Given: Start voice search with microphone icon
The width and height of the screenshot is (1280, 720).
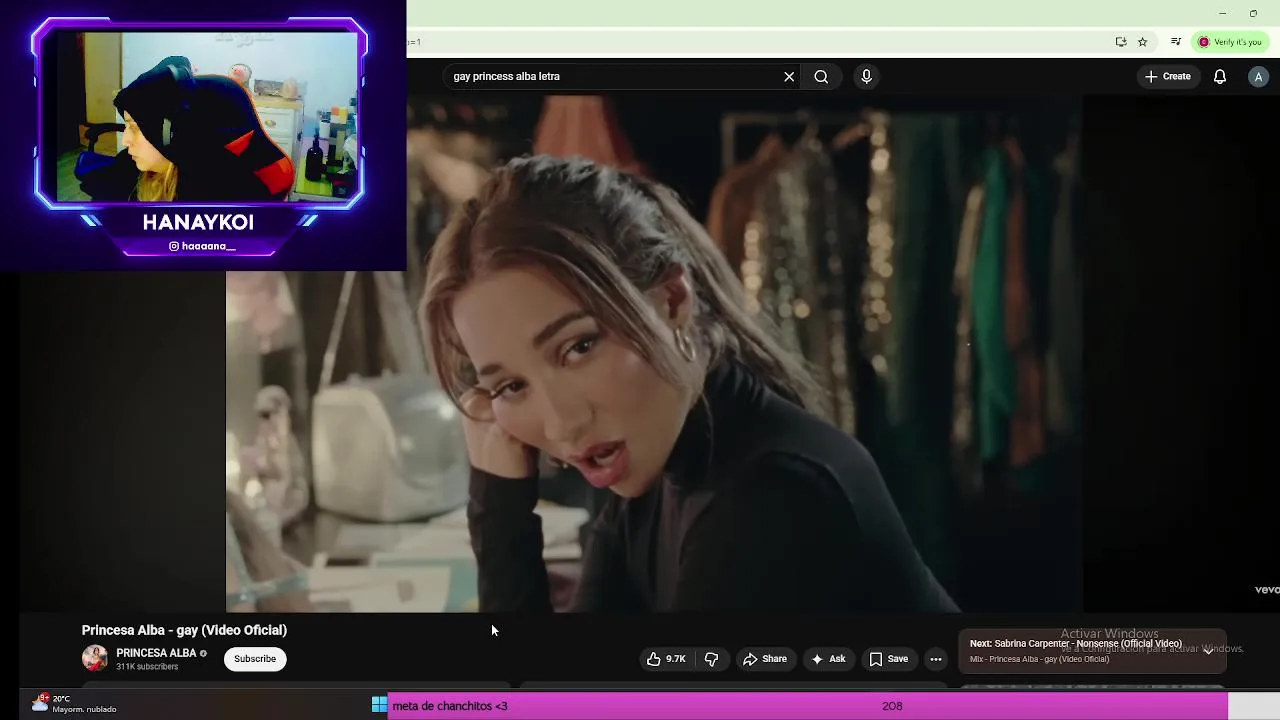Looking at the screenshot, I should (x=866, y=76).
